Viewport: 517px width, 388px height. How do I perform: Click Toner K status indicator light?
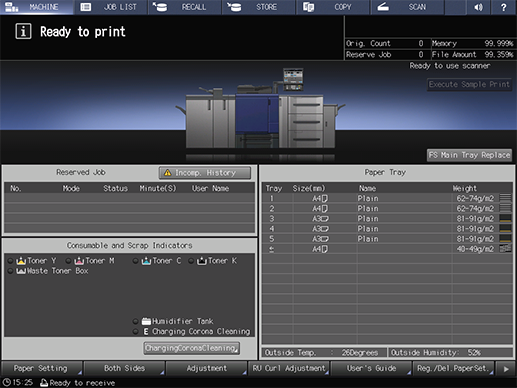[191, 261]
